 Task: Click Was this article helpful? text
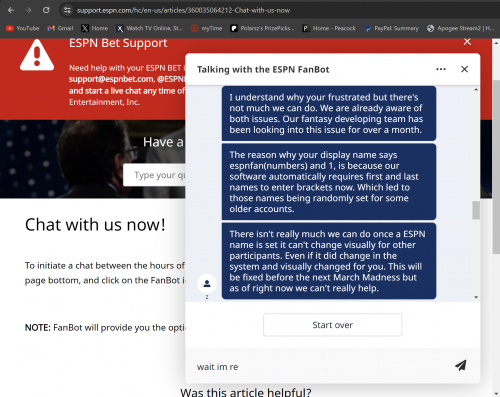pyautogui.click(x=246, y=392)
